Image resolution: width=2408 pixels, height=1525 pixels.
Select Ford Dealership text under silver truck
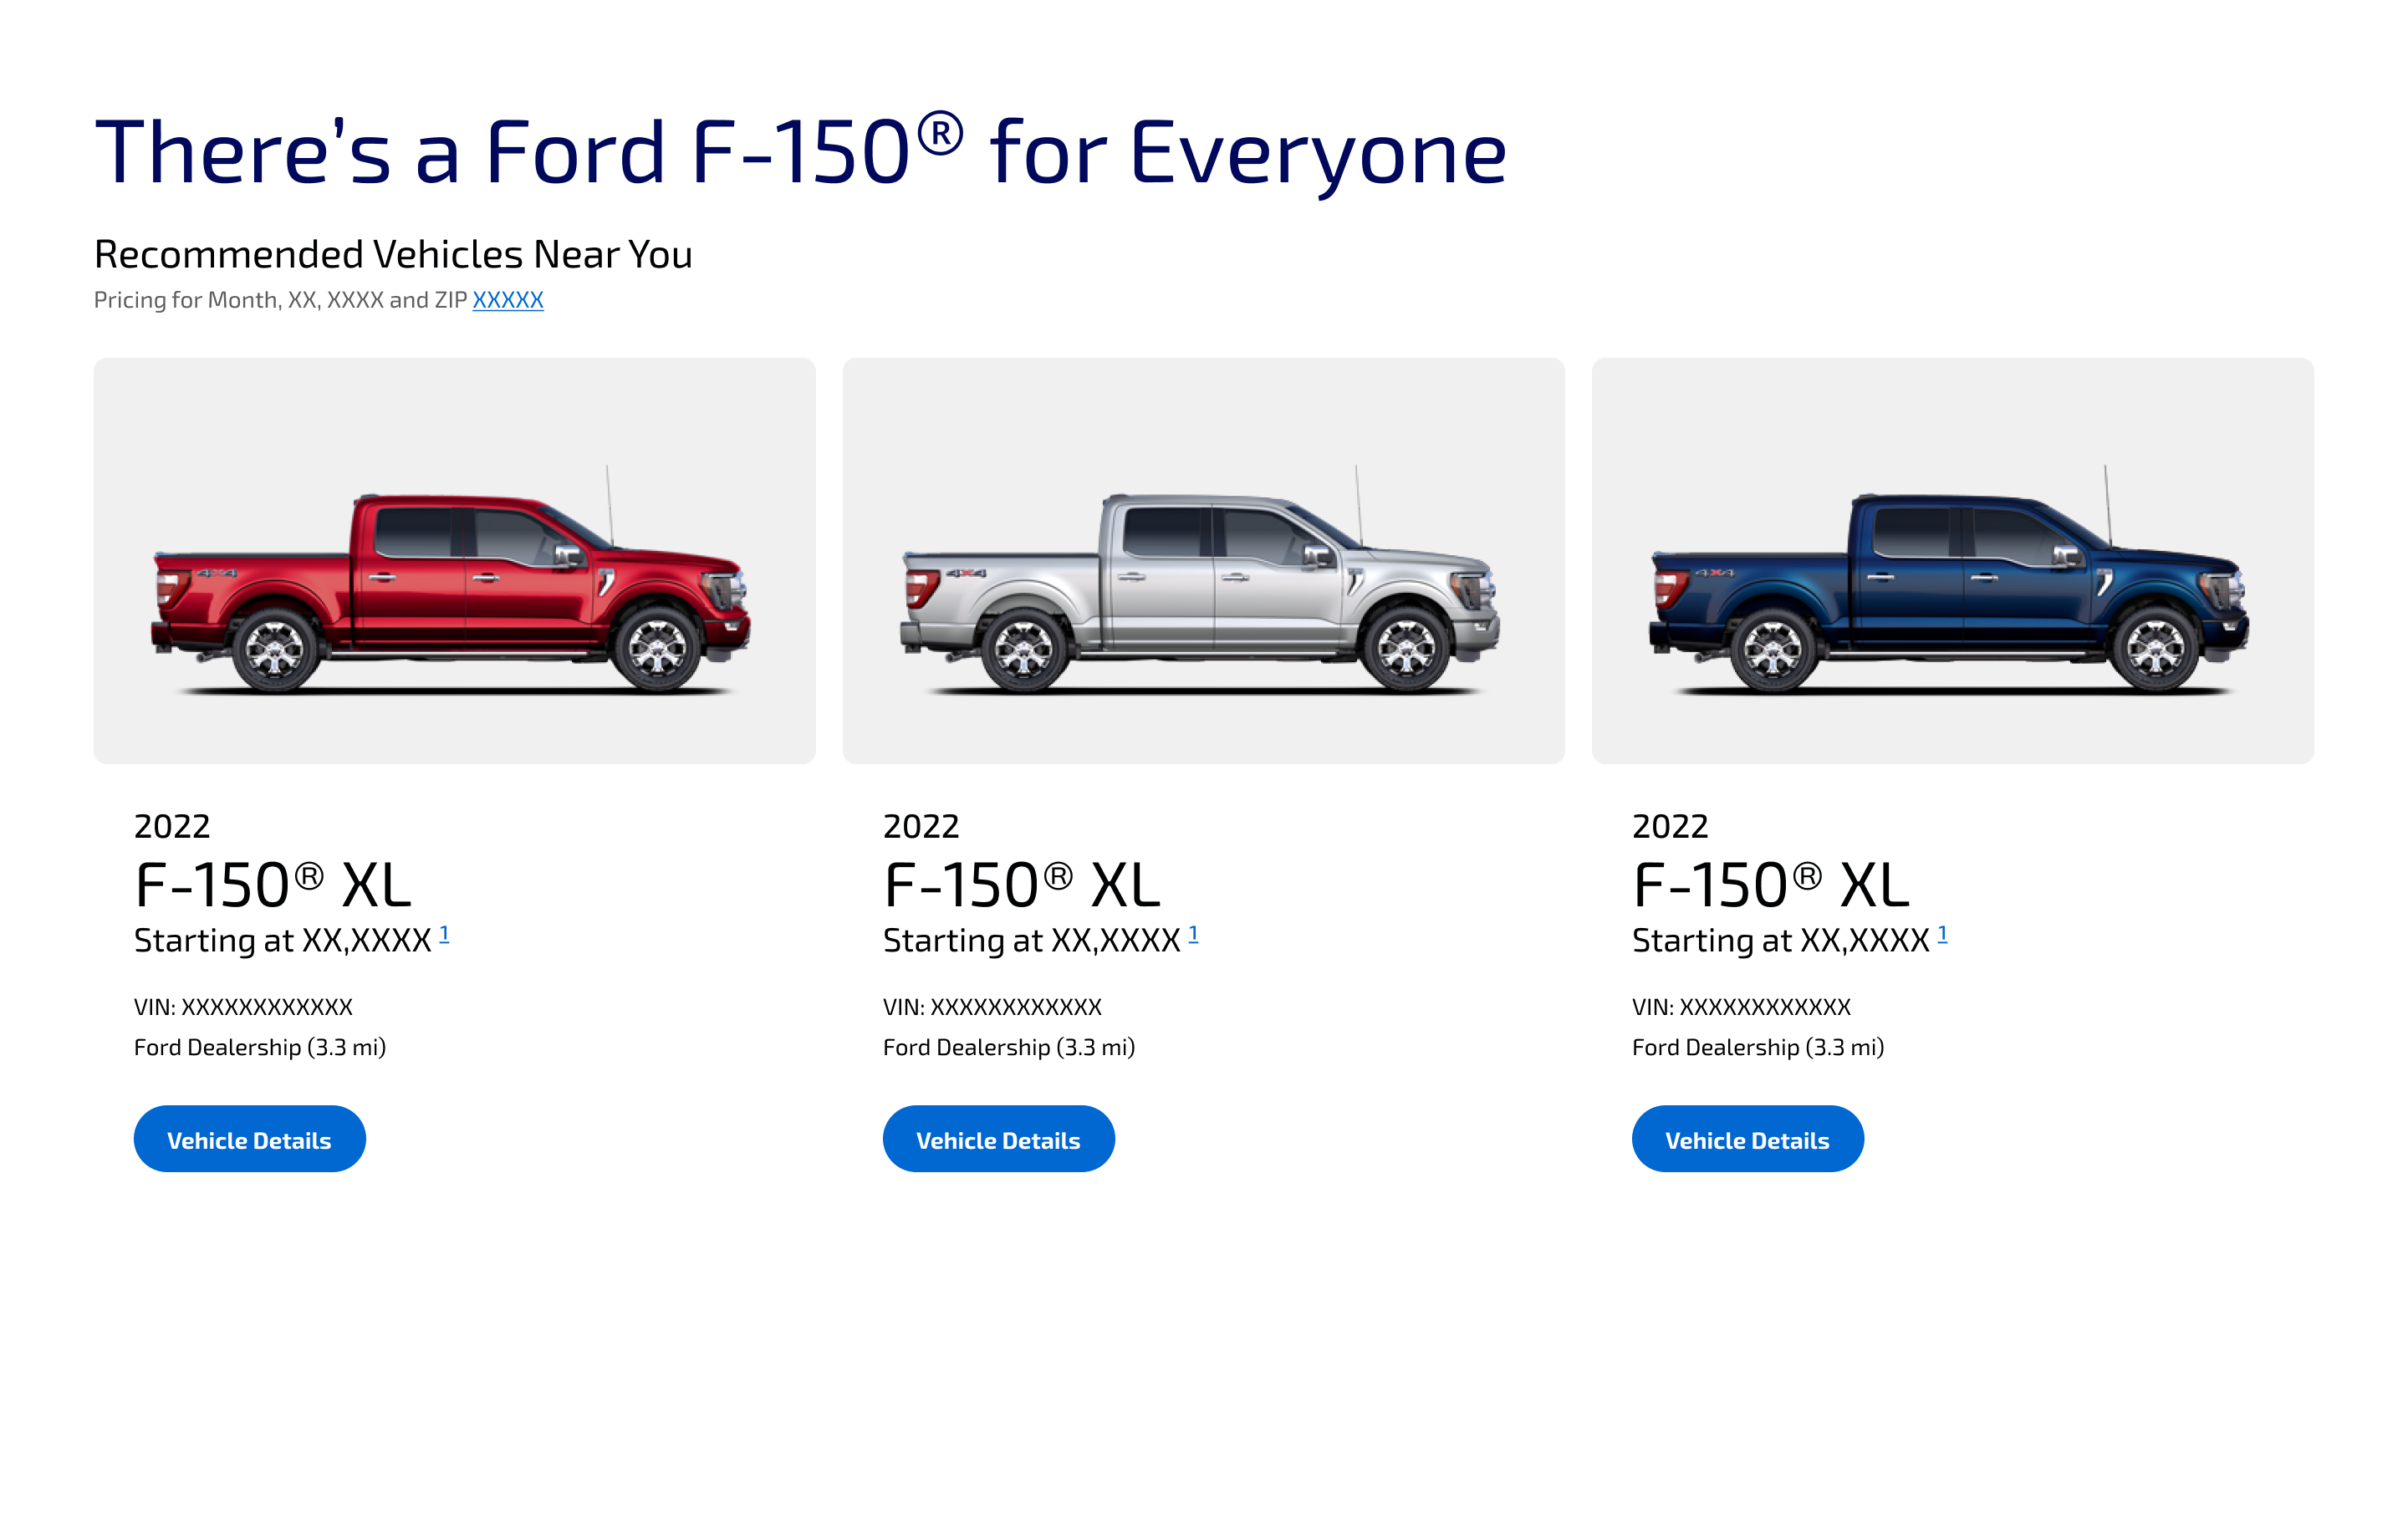[1008, 1047]
